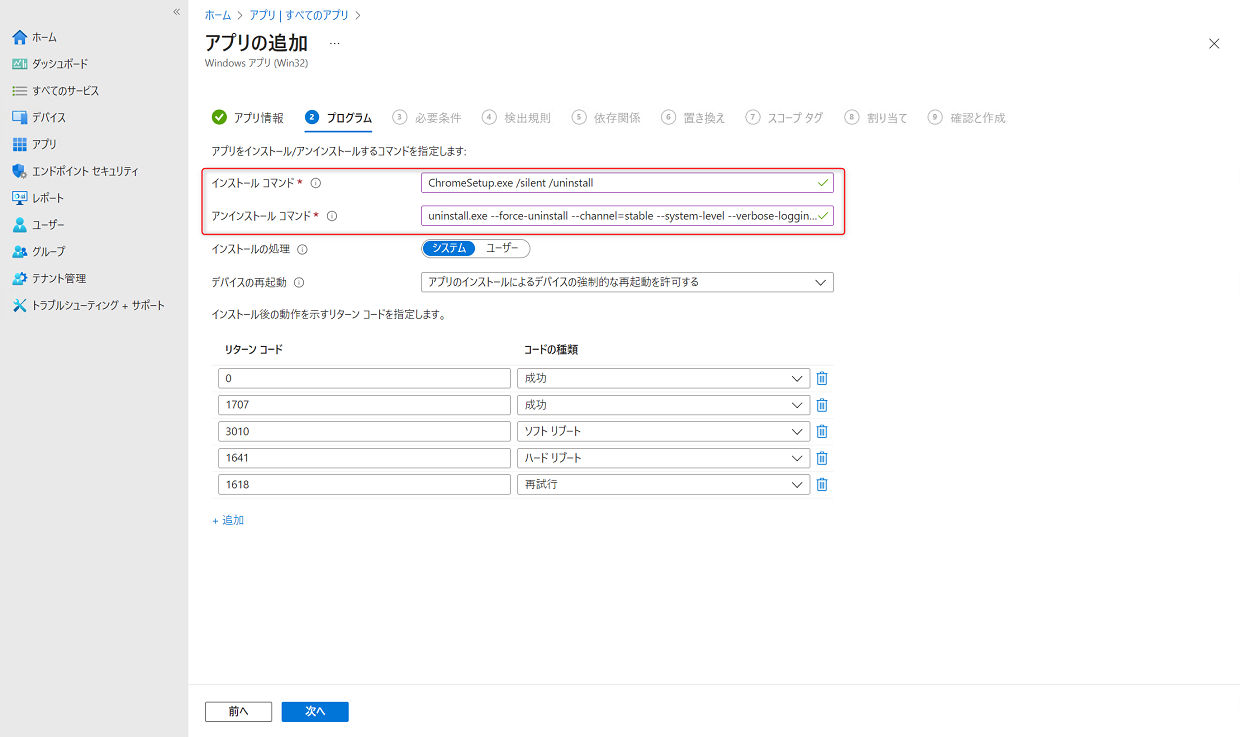Open the 必要条件 step tab
The image size is (1240, 737).
tap(428, 118)
